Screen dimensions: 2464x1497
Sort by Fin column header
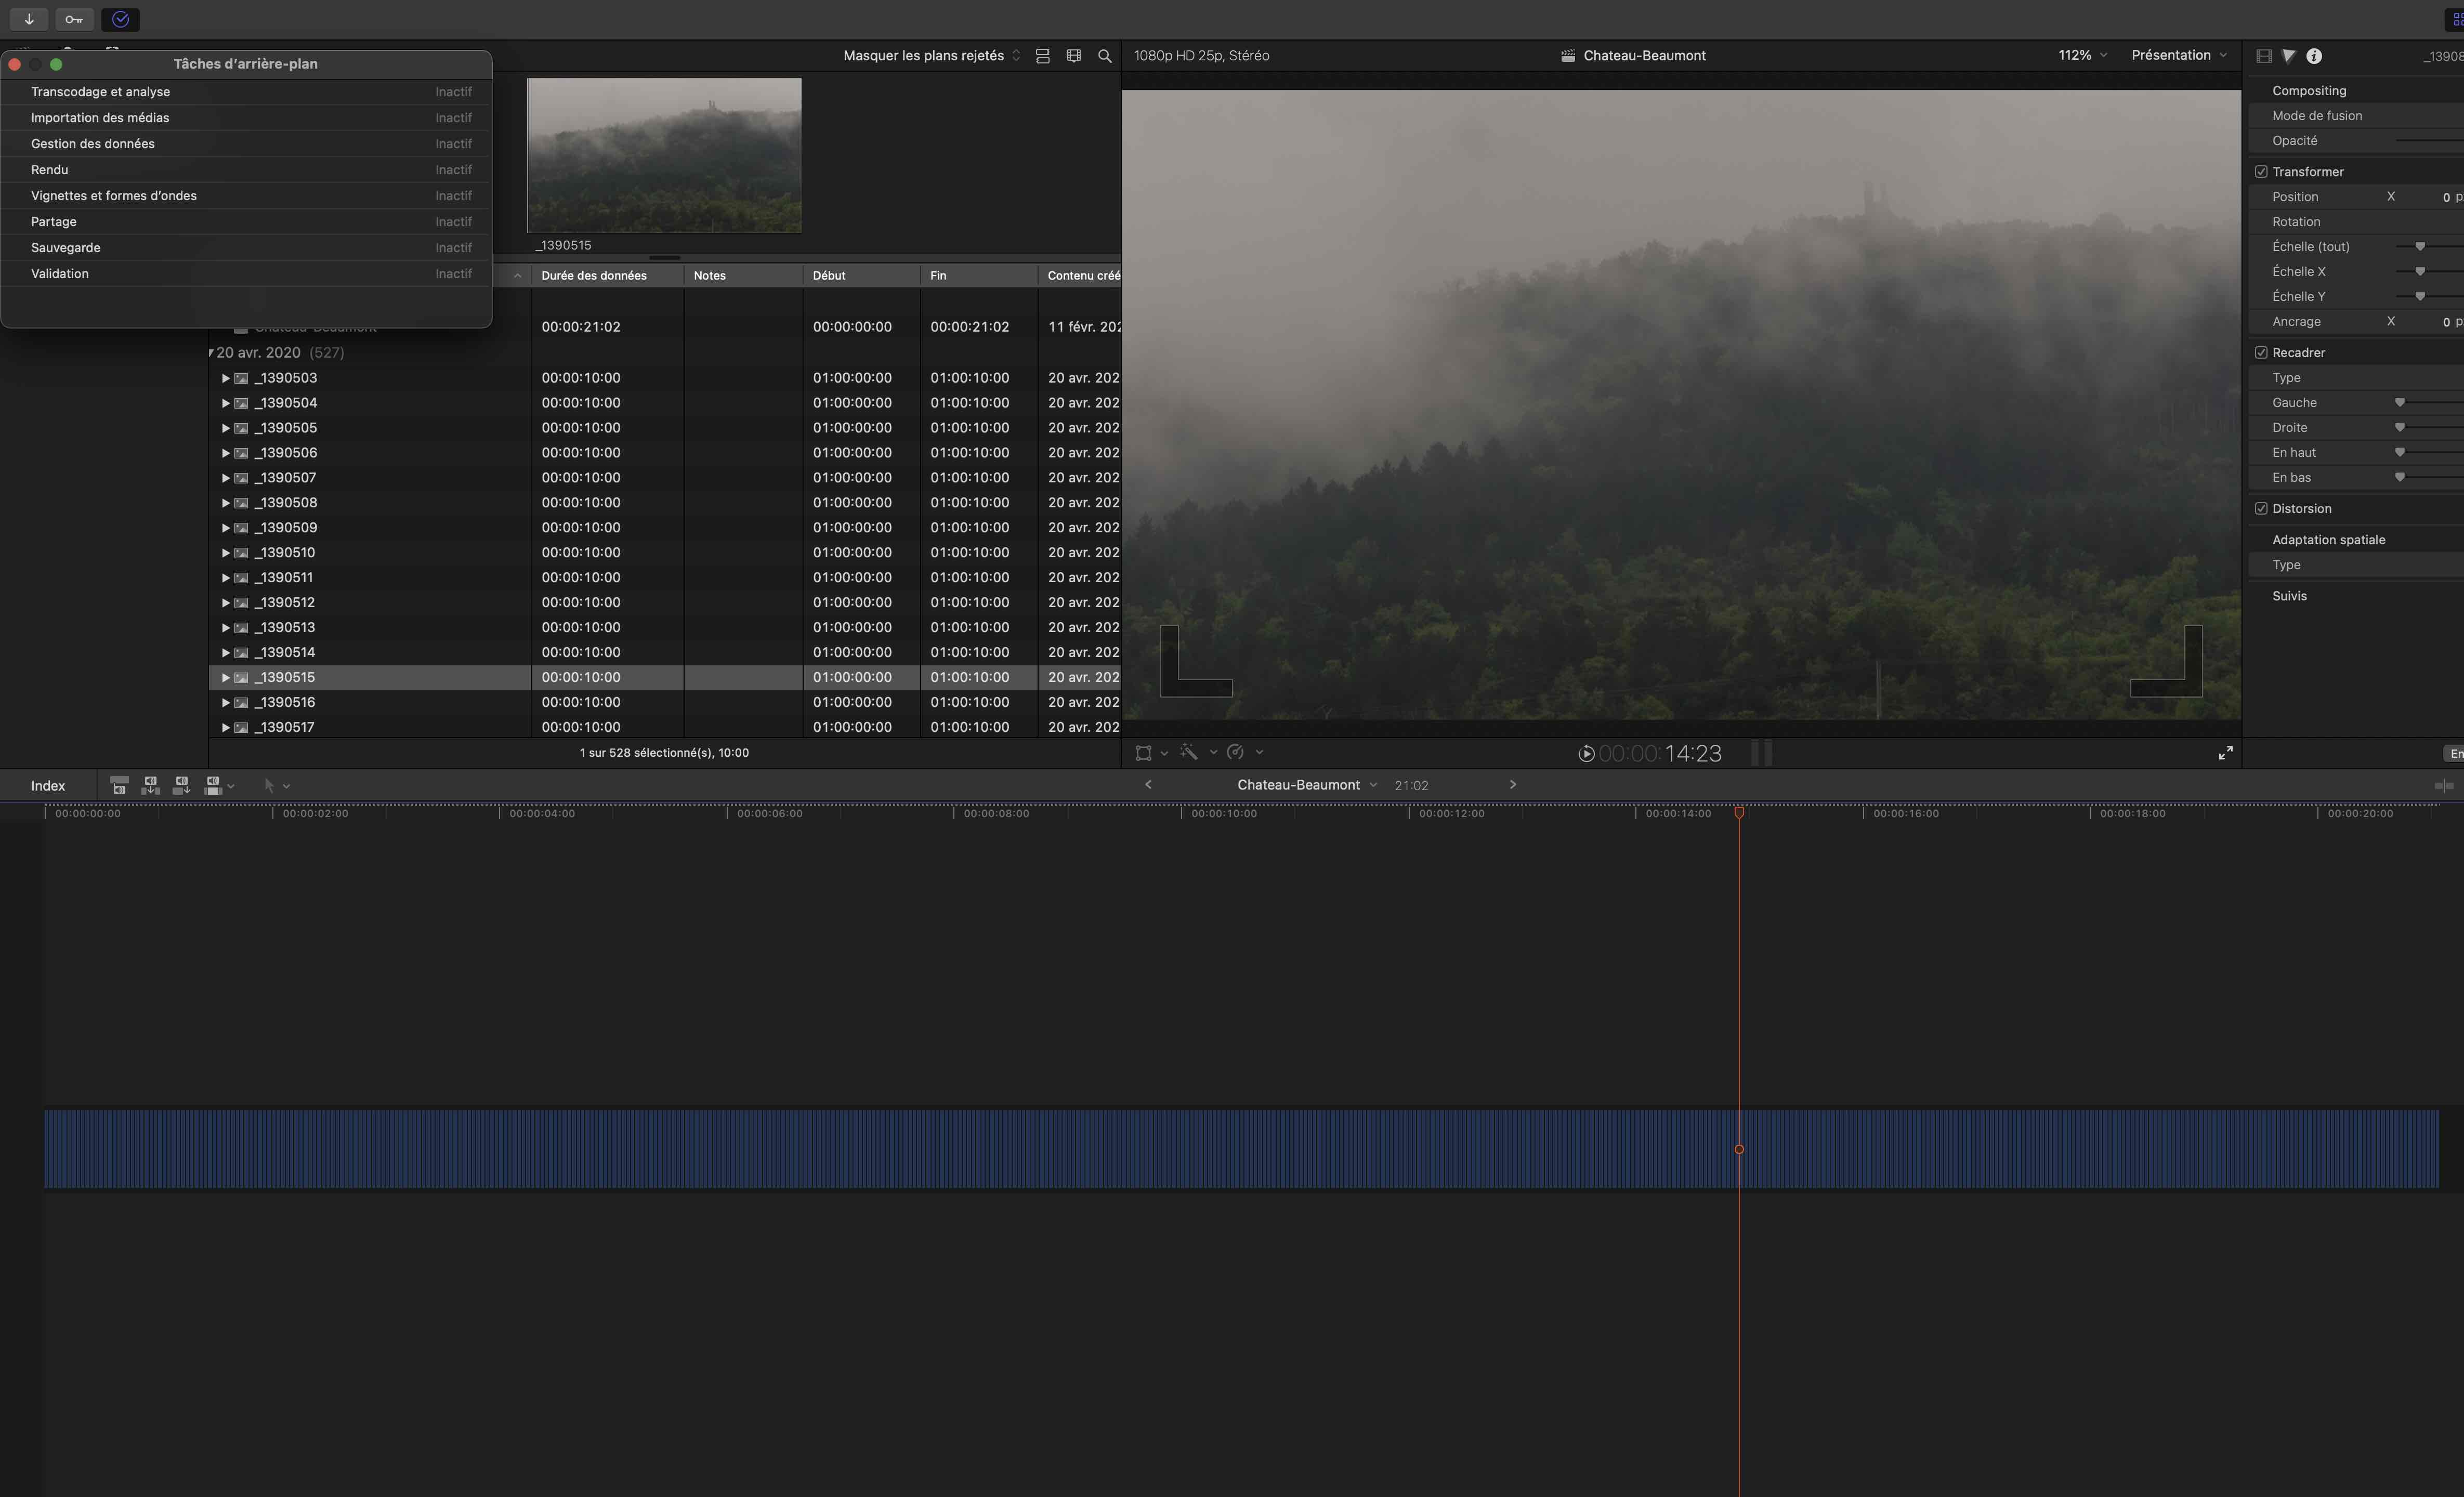[979, 276]
